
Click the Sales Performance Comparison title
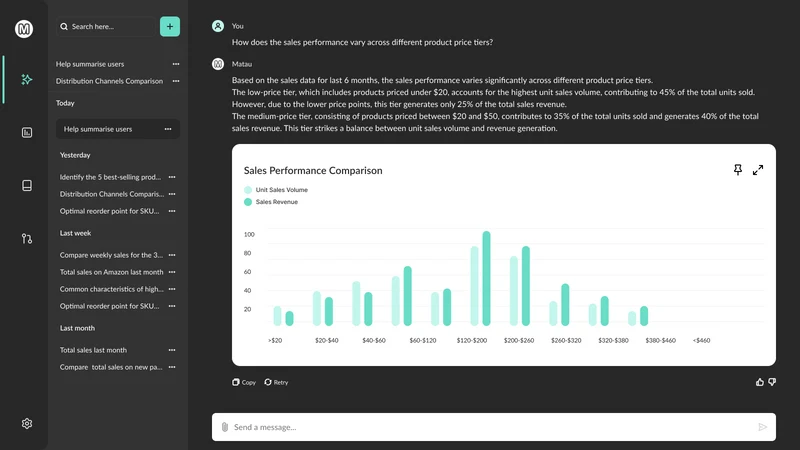coord(313,170)
